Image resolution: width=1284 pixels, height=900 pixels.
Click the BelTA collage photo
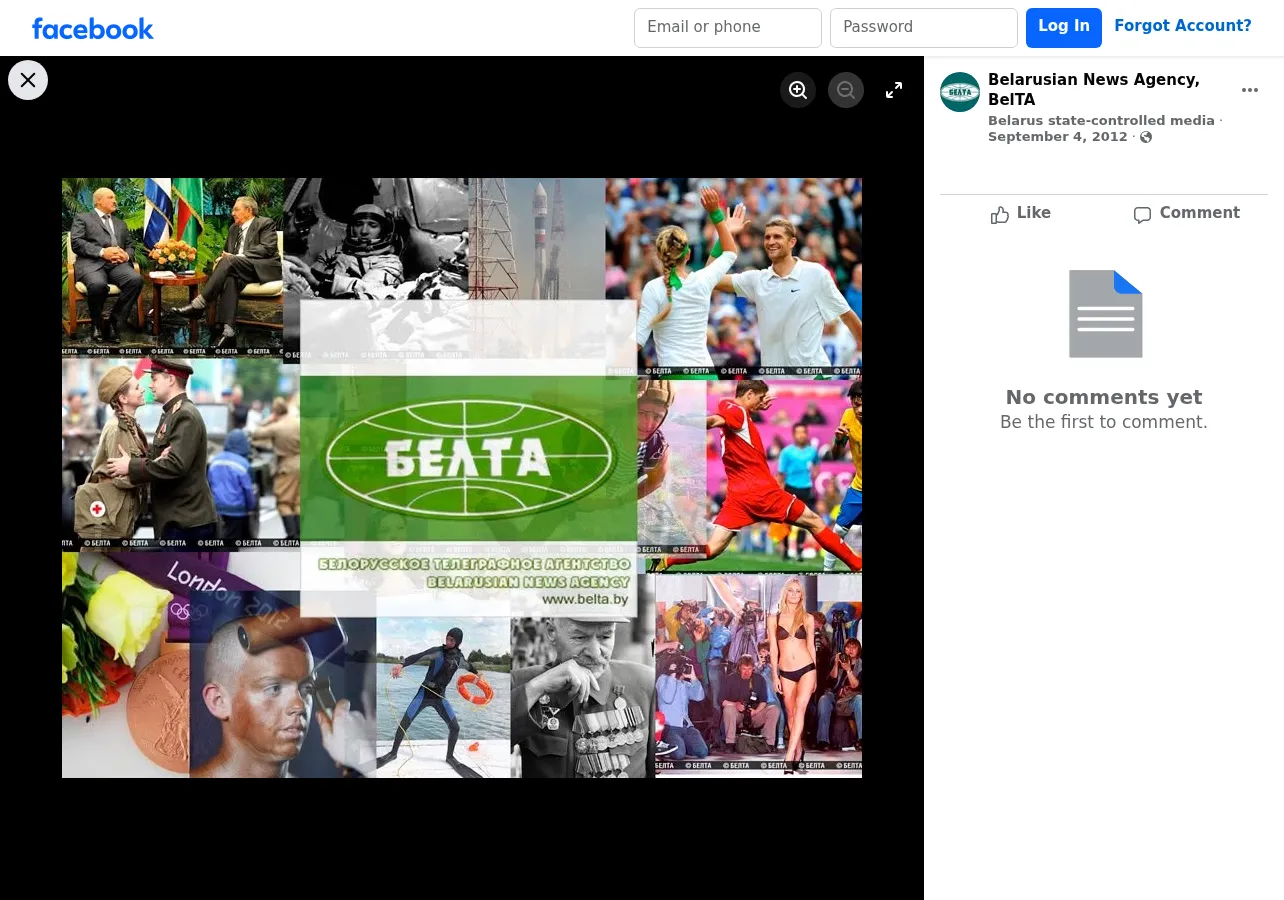coord(462,478)
